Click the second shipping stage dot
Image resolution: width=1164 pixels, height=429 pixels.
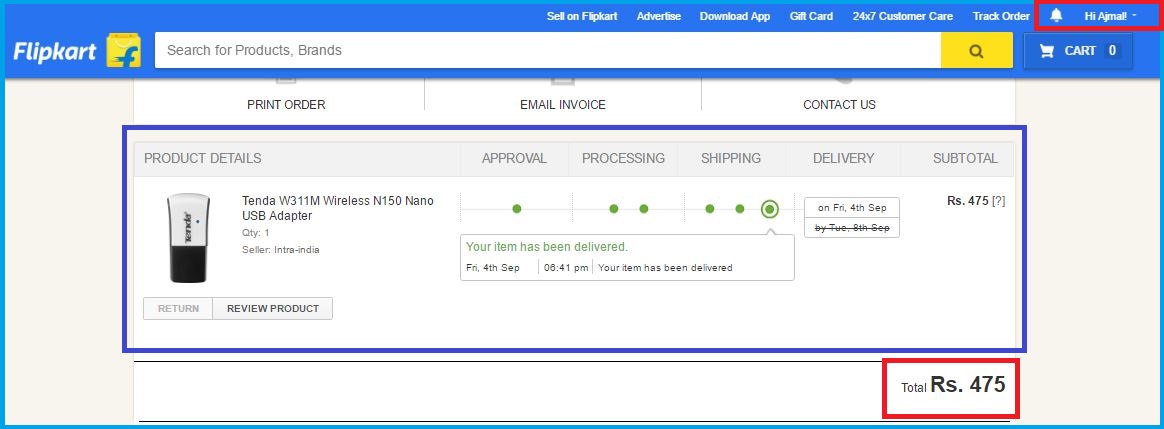[739, 209]
